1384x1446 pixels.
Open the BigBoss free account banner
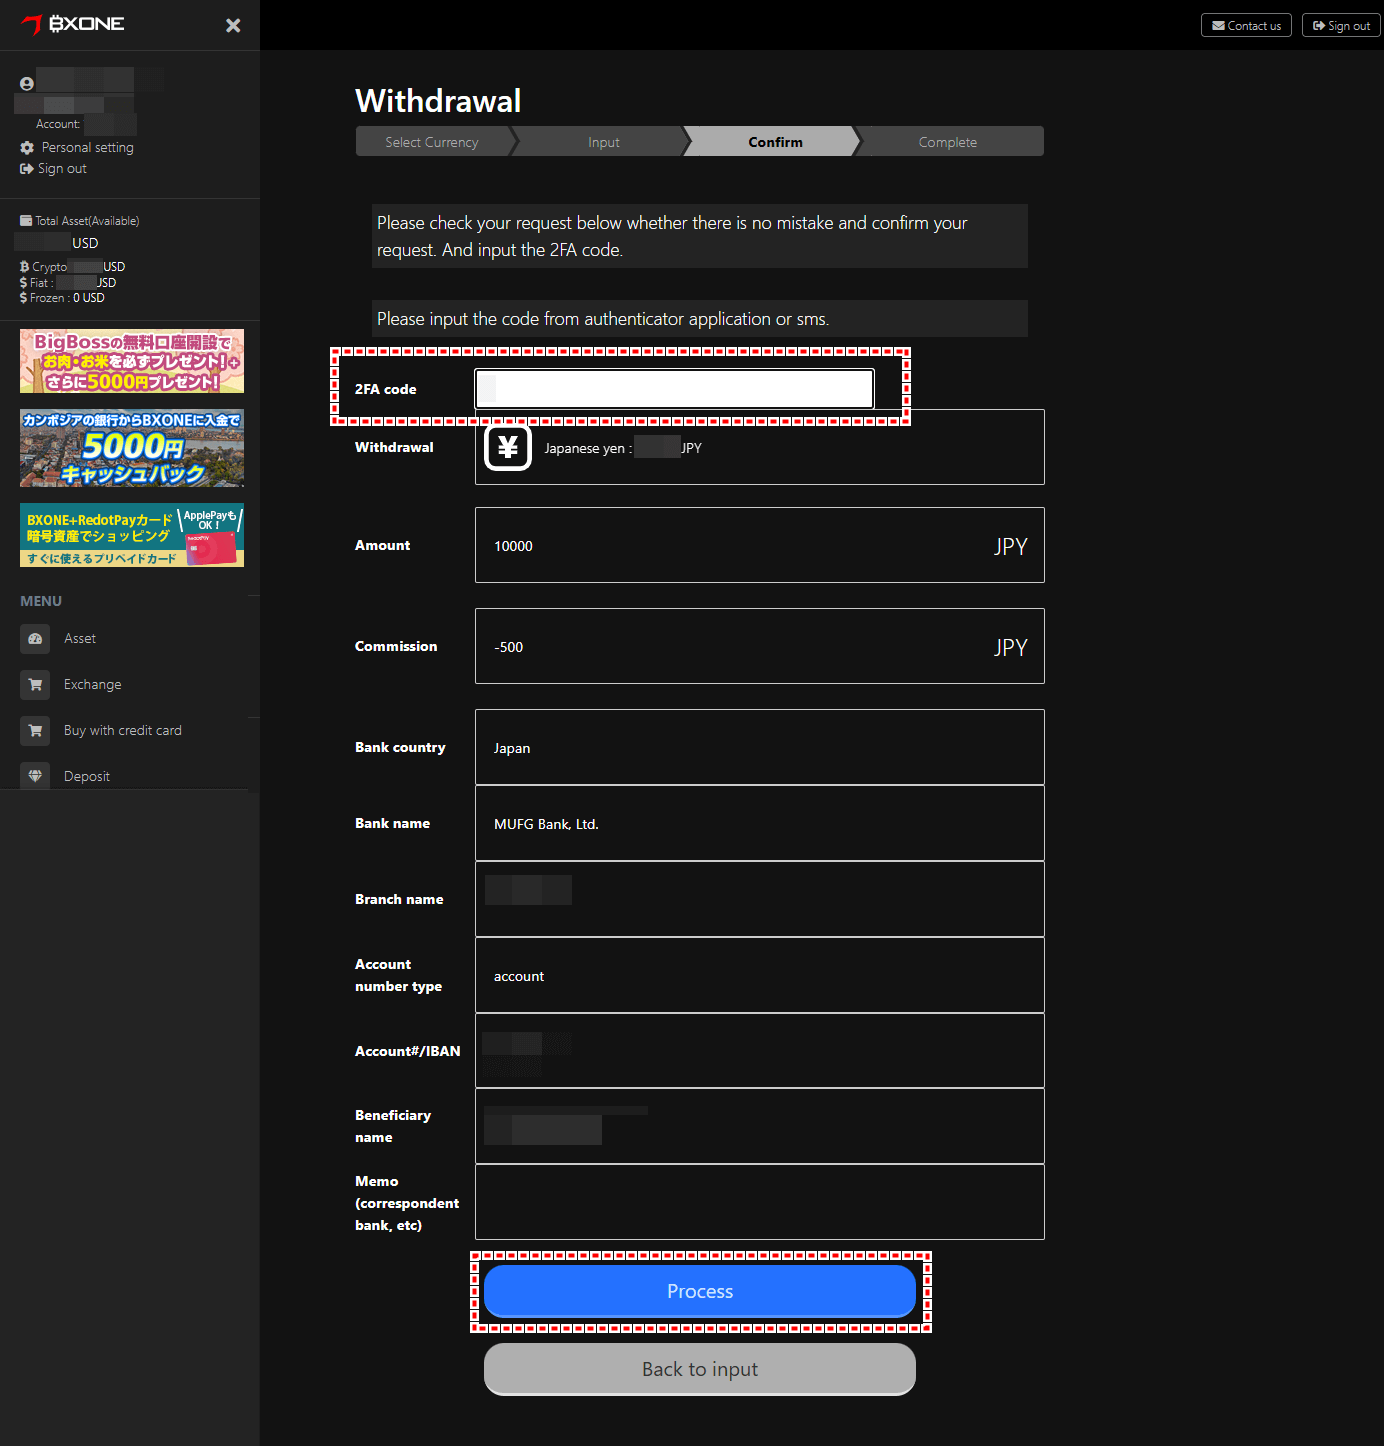point(132,361)
